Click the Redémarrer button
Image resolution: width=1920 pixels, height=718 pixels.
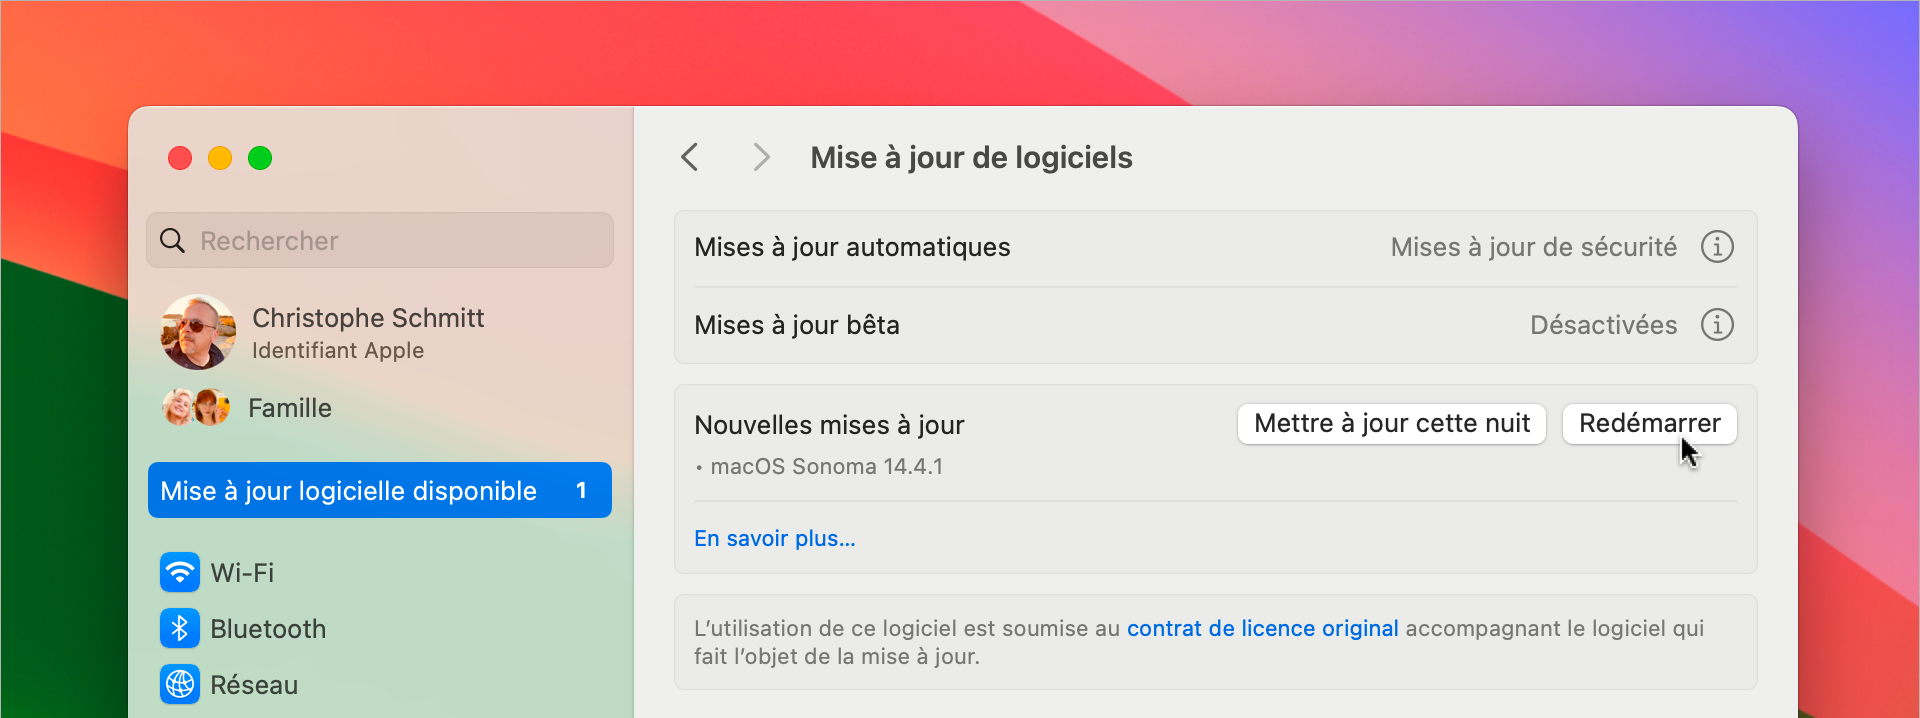pos(1649,424)
